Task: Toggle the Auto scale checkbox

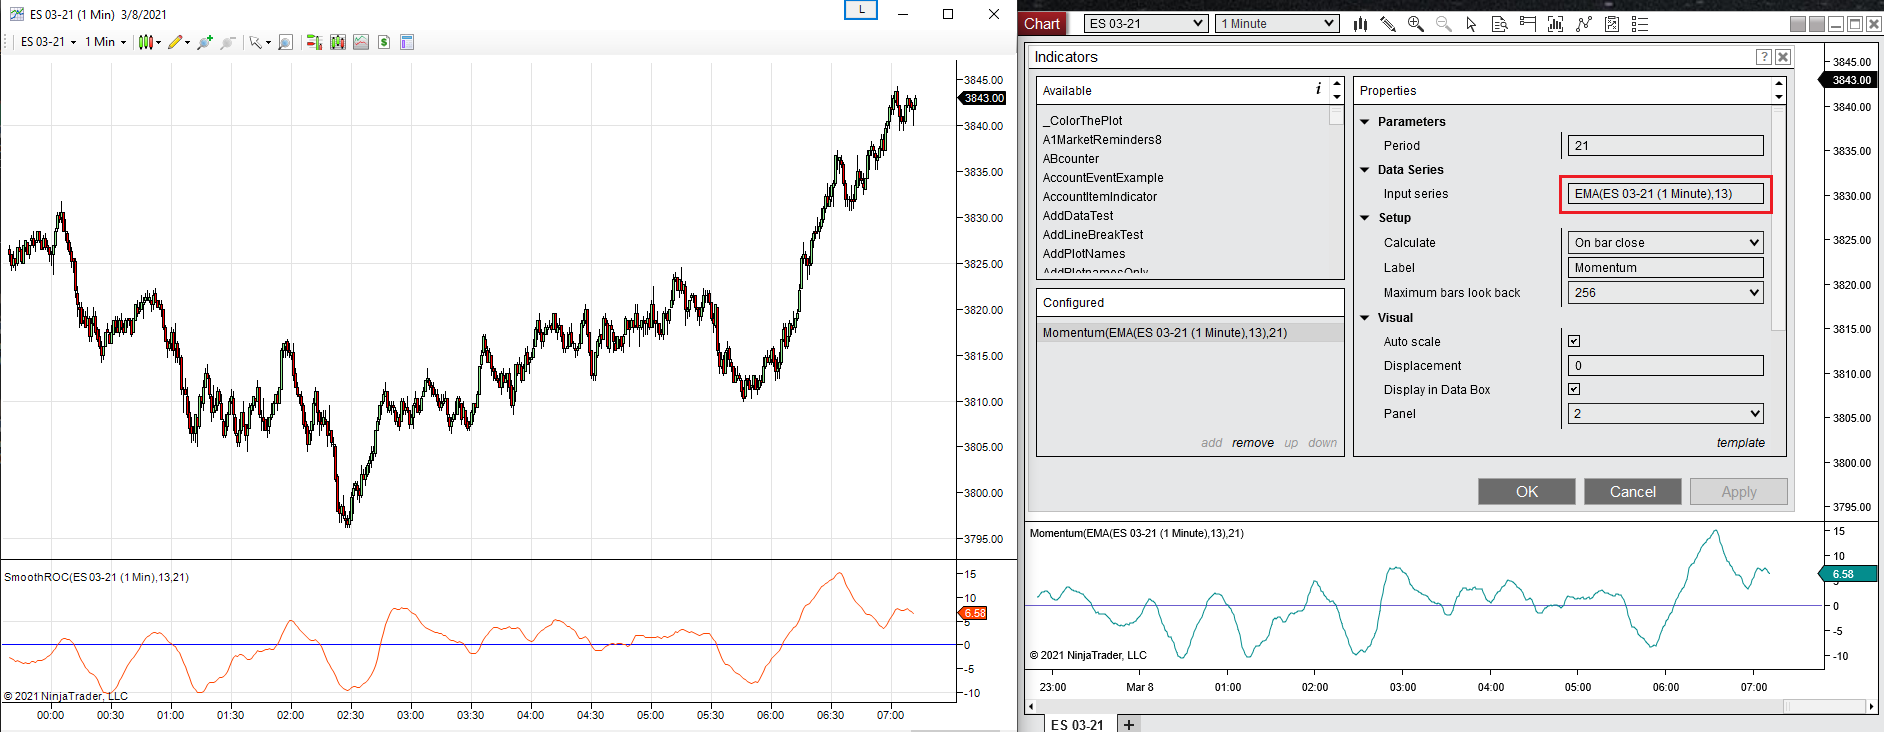Action: coord(1574,341)
